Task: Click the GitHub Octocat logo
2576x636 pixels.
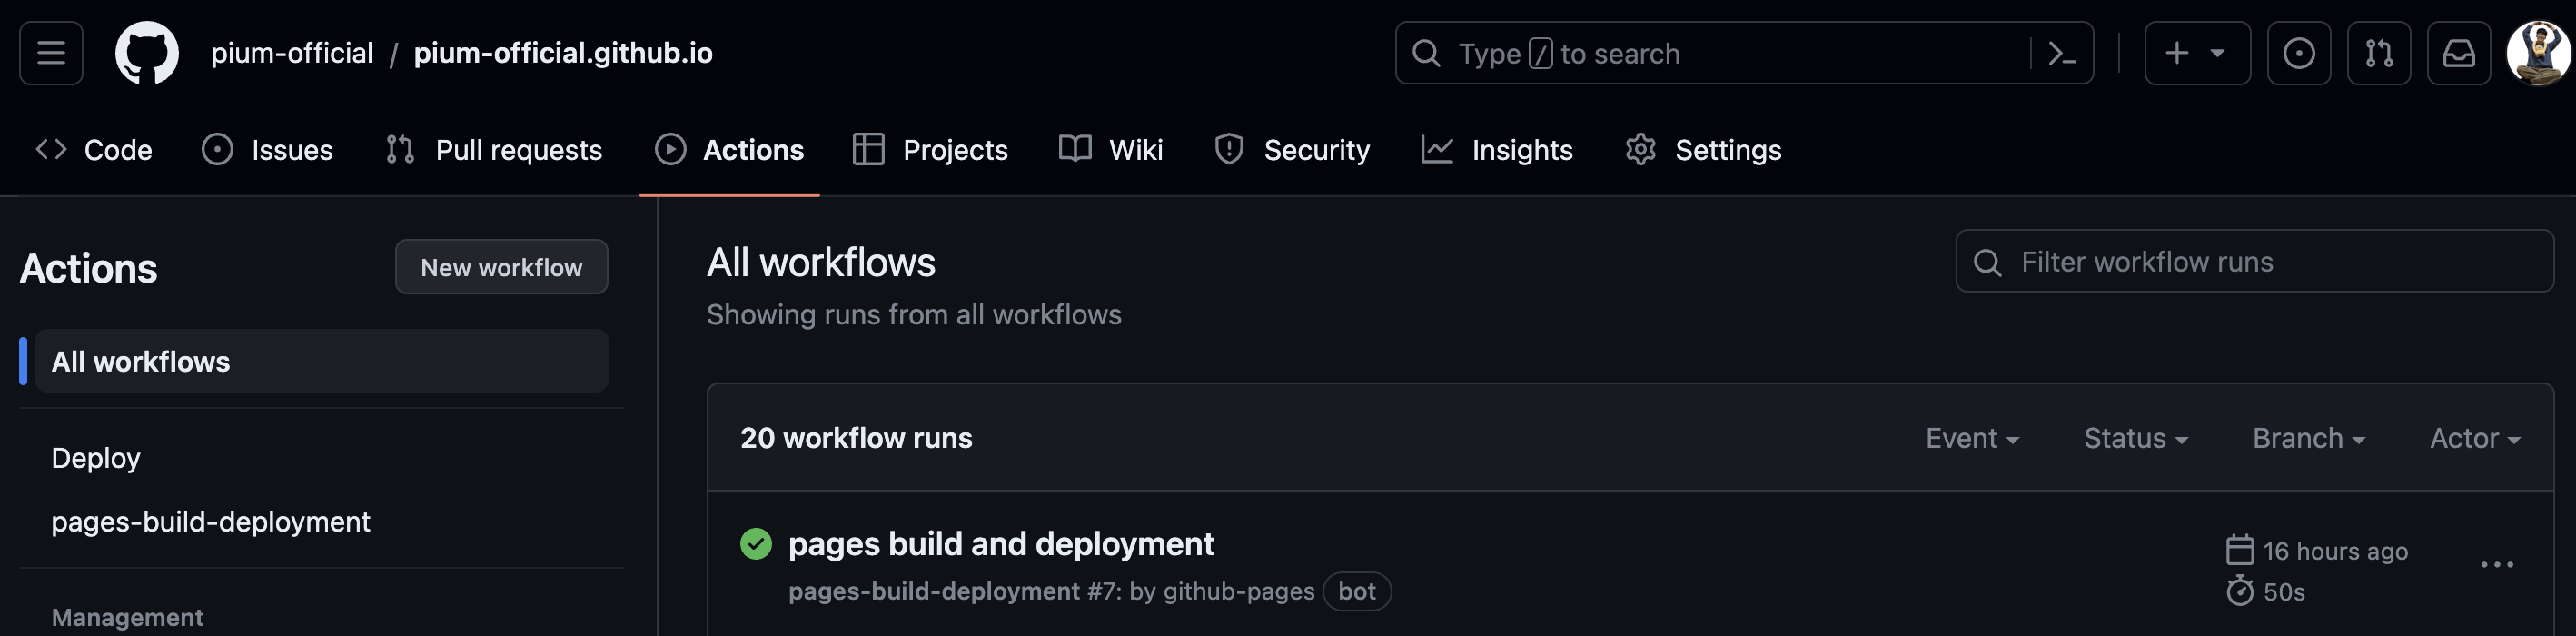Action: click(147, 53)
